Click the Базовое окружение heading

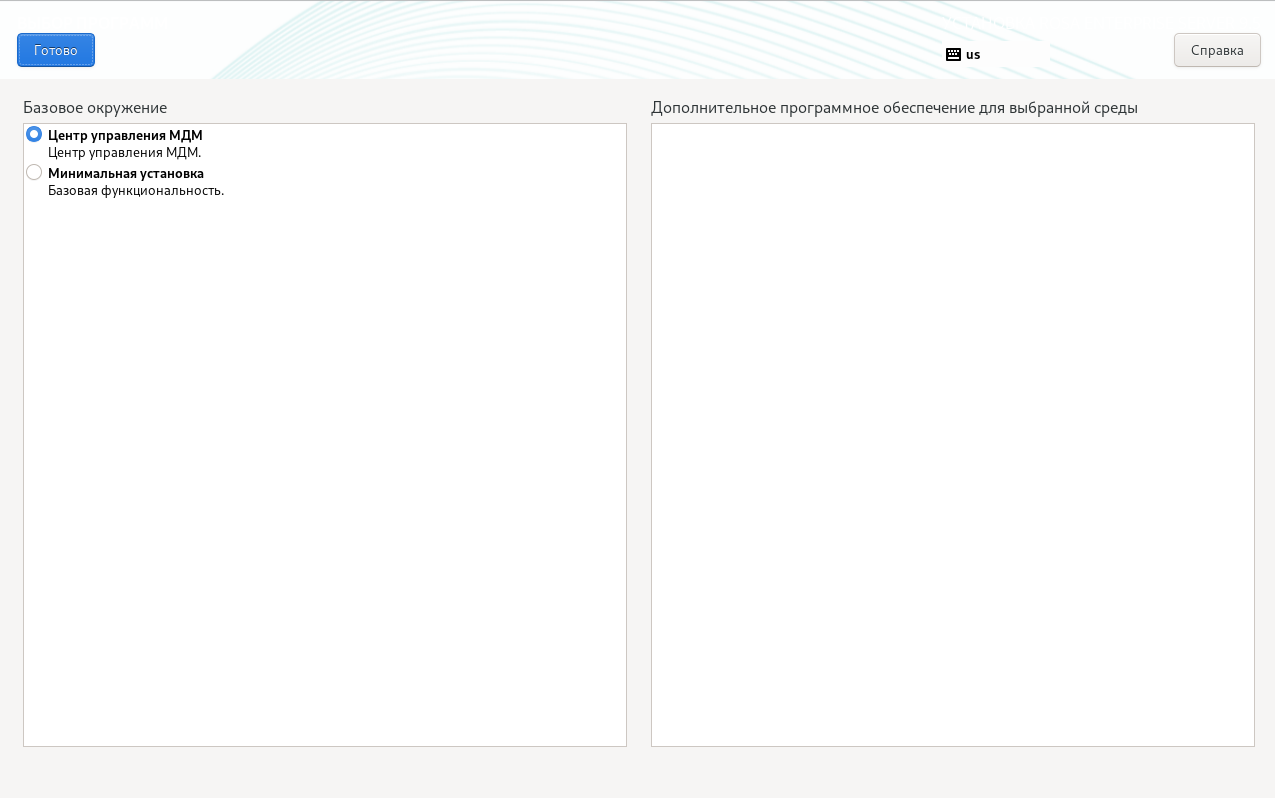95,107
